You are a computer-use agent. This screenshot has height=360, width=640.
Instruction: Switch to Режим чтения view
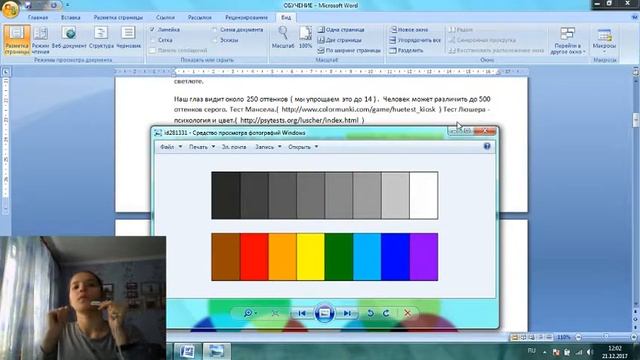point(40,40)
